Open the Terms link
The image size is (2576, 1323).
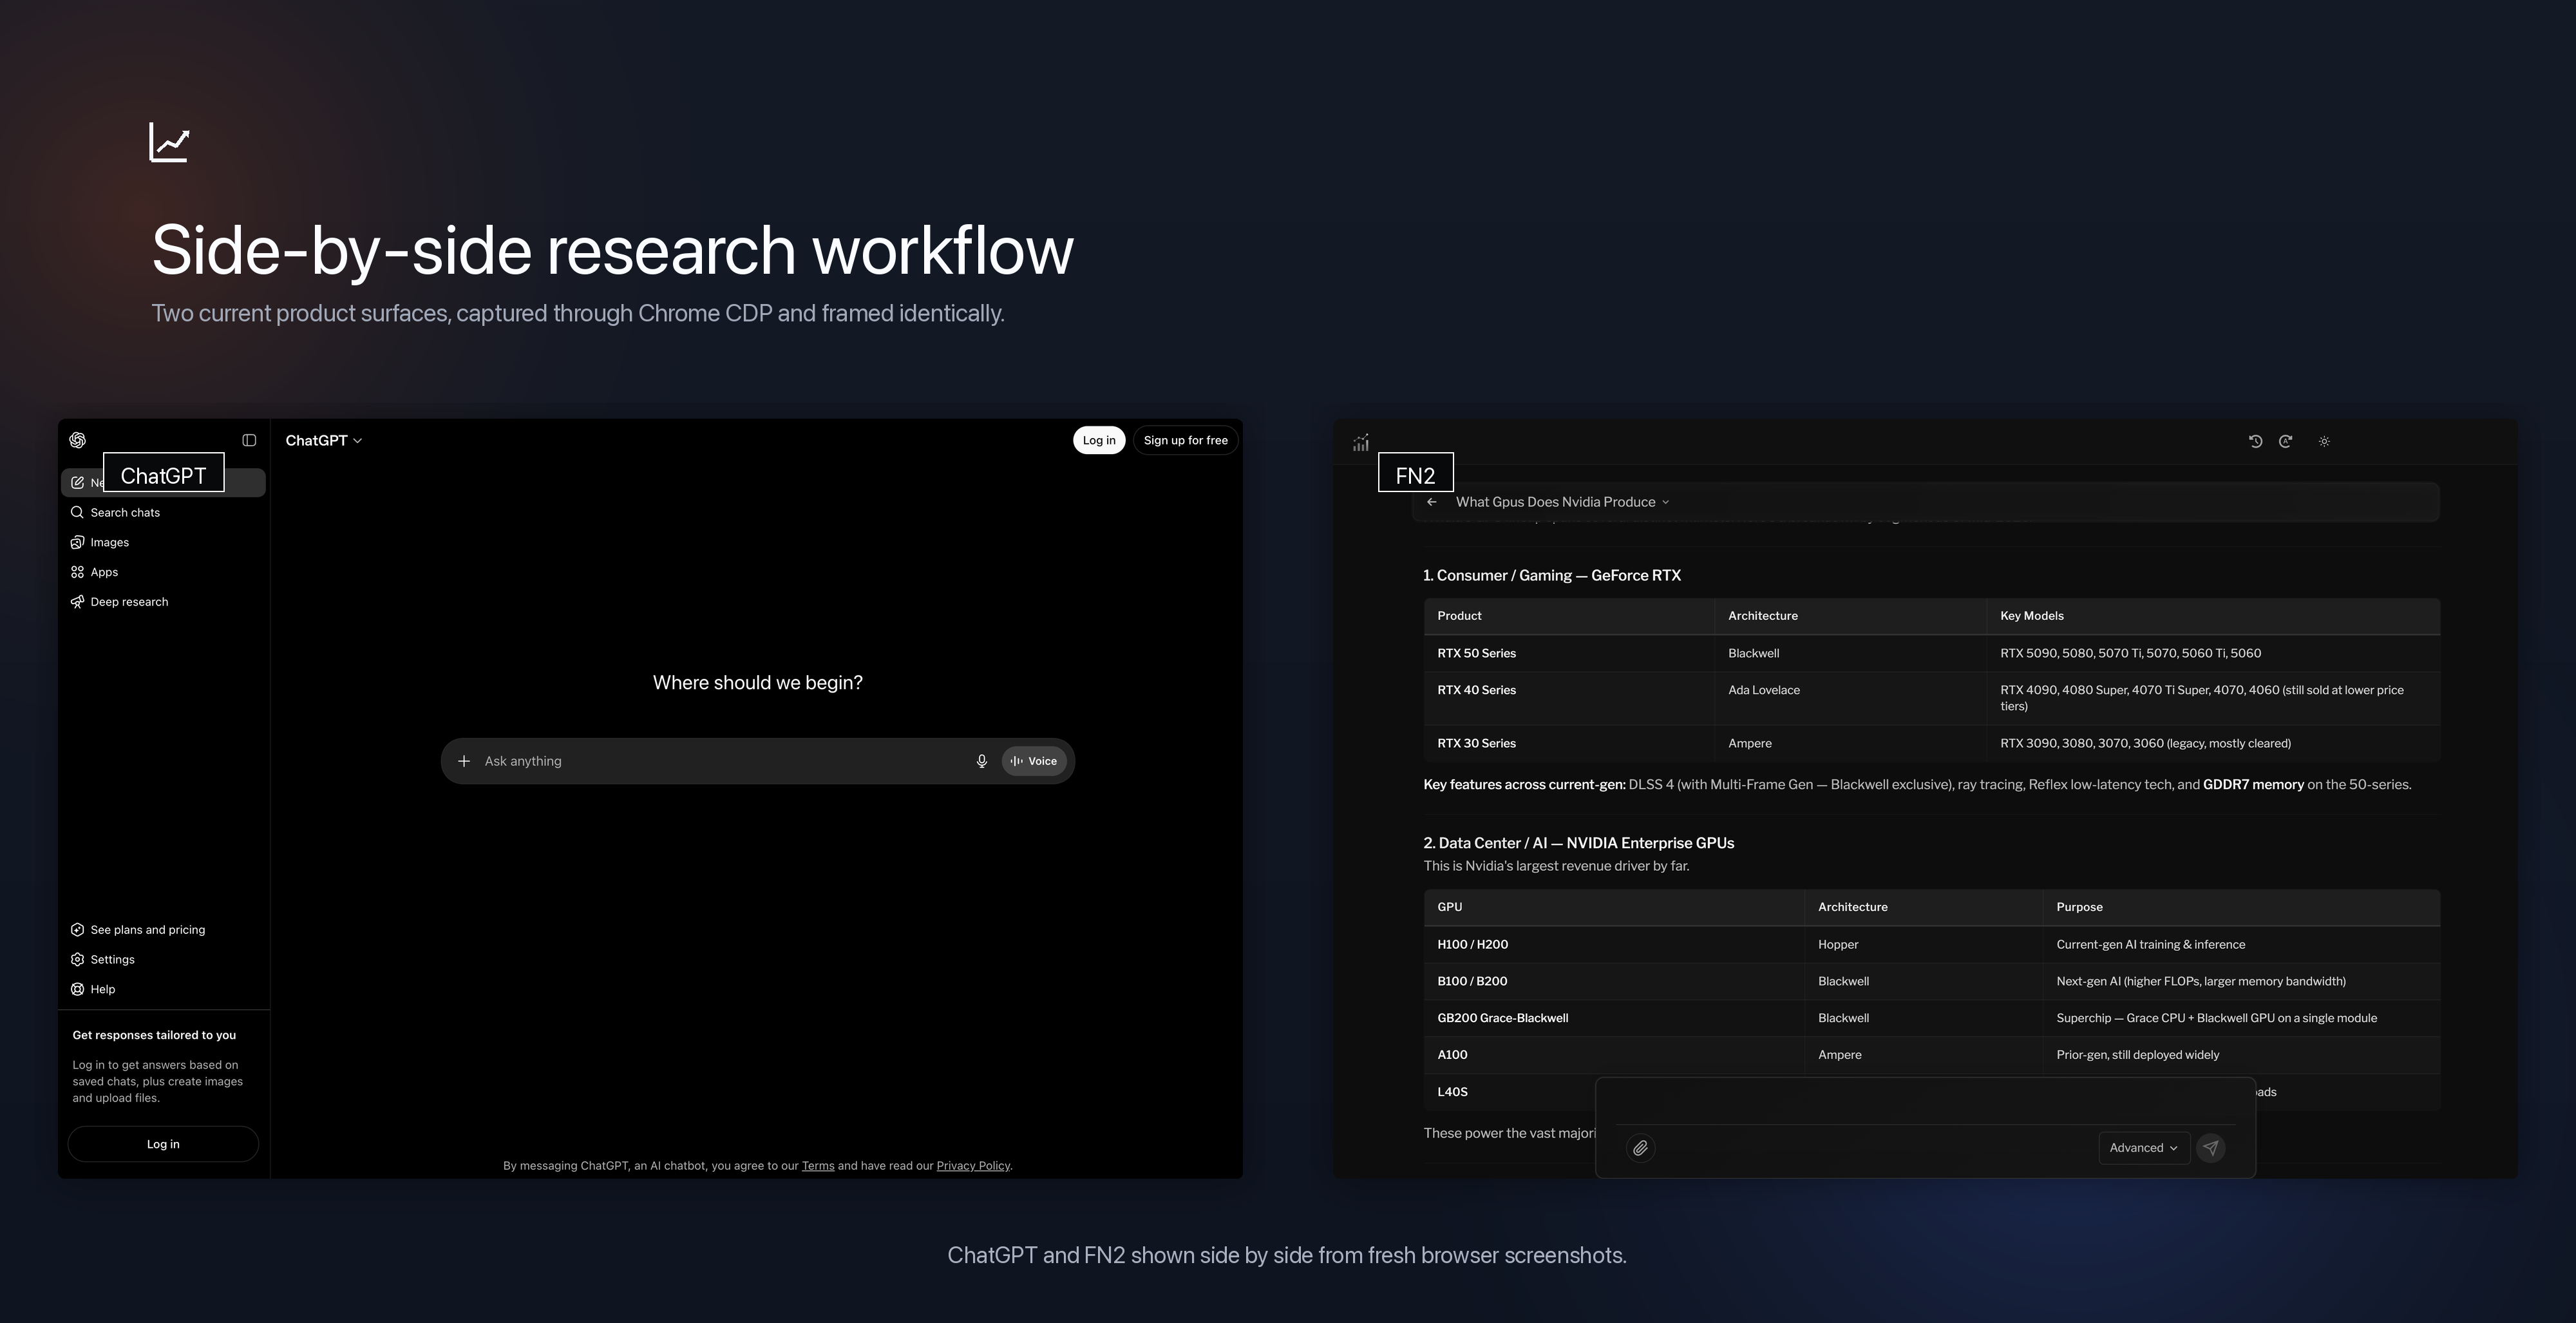(818, 1166)
